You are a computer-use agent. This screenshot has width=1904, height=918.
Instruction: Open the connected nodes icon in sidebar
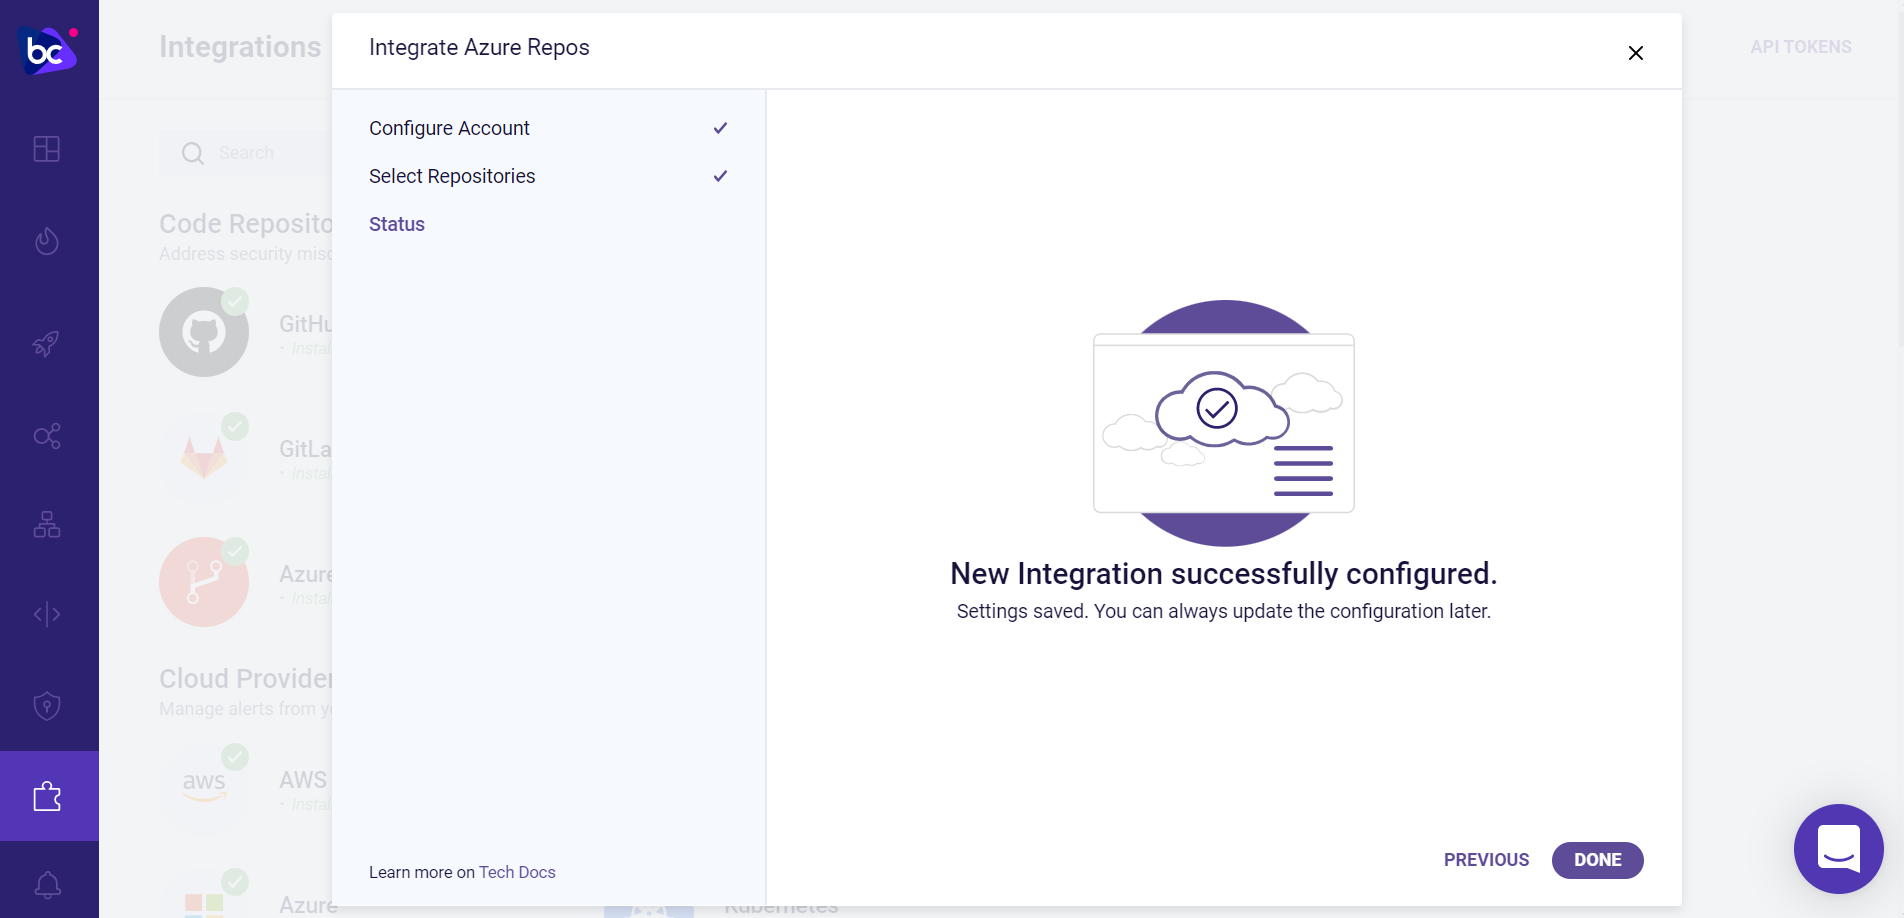47,436
